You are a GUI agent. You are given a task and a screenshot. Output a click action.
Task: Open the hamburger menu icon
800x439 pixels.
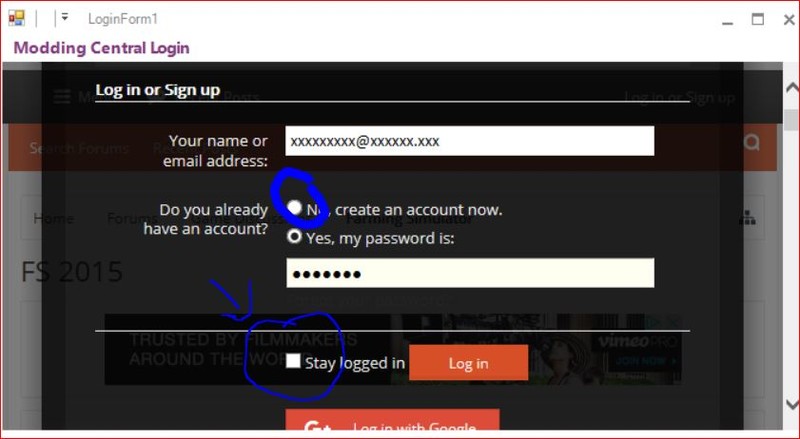pyautogui.click(x=62, y=96)
